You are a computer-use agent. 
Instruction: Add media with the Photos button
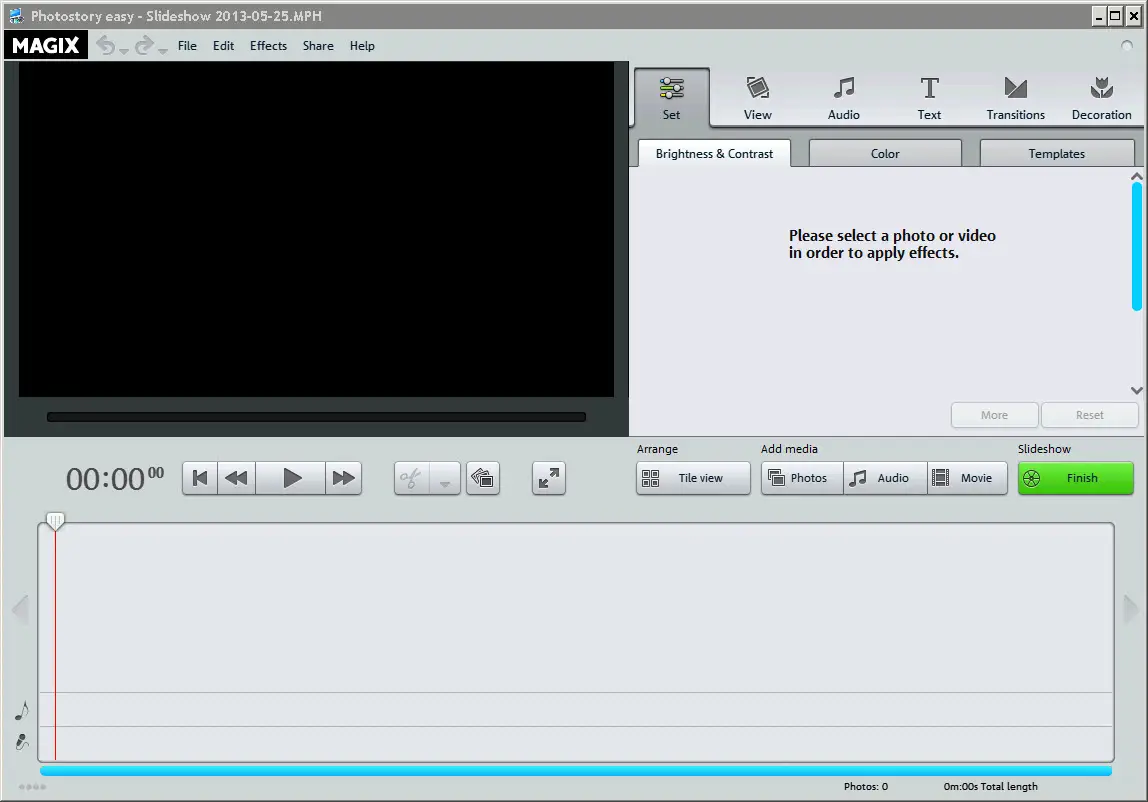pyautogui.click(x=802, y=478)
